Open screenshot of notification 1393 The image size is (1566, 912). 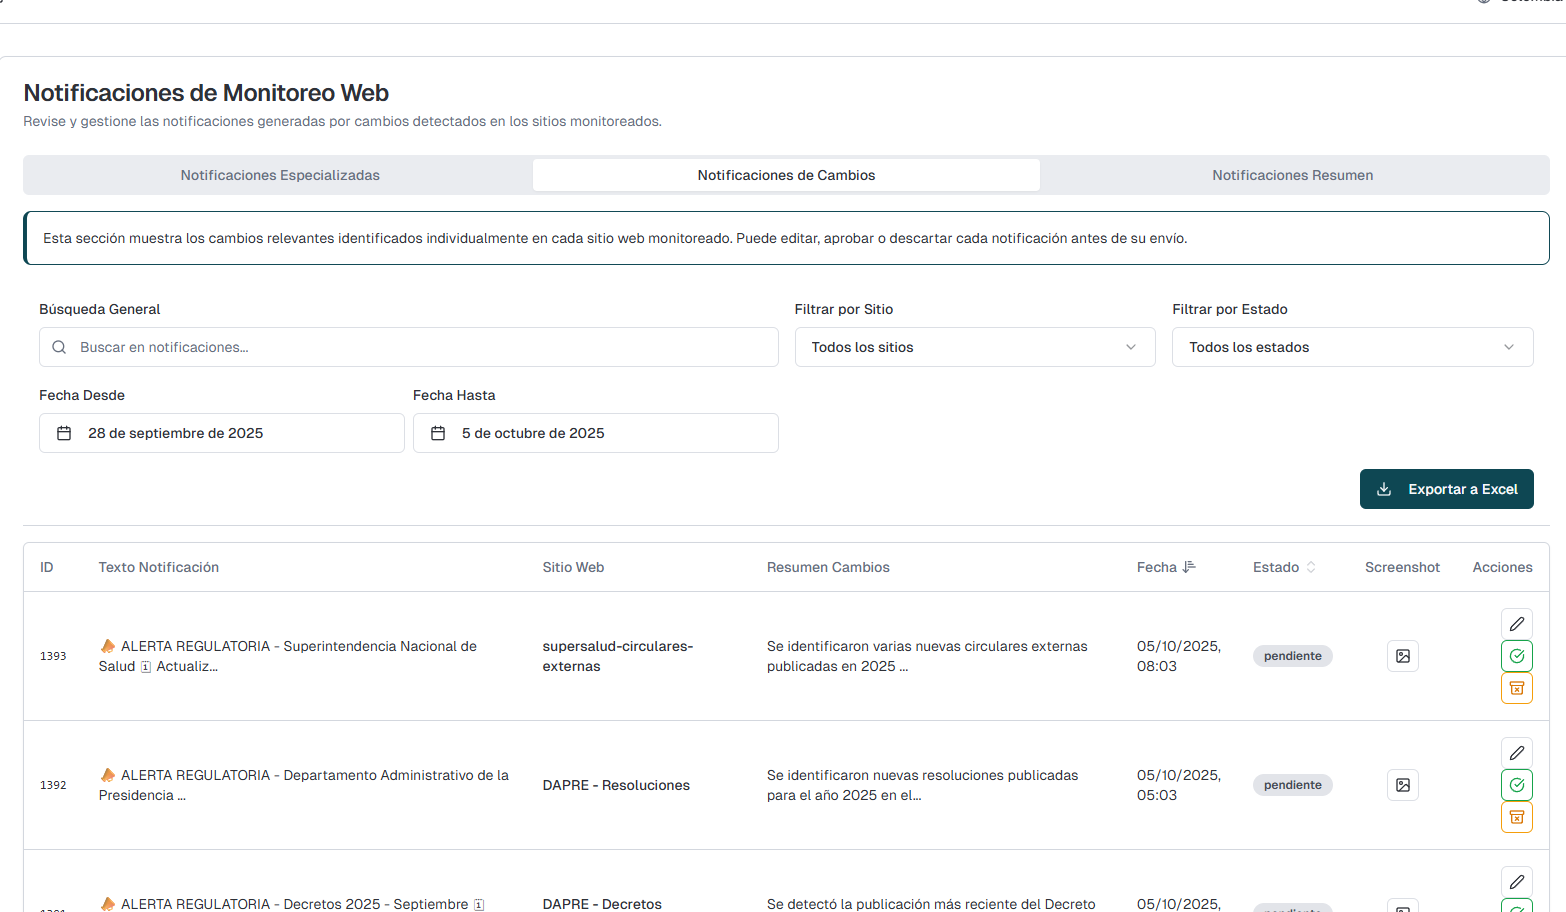(1402, 656)
